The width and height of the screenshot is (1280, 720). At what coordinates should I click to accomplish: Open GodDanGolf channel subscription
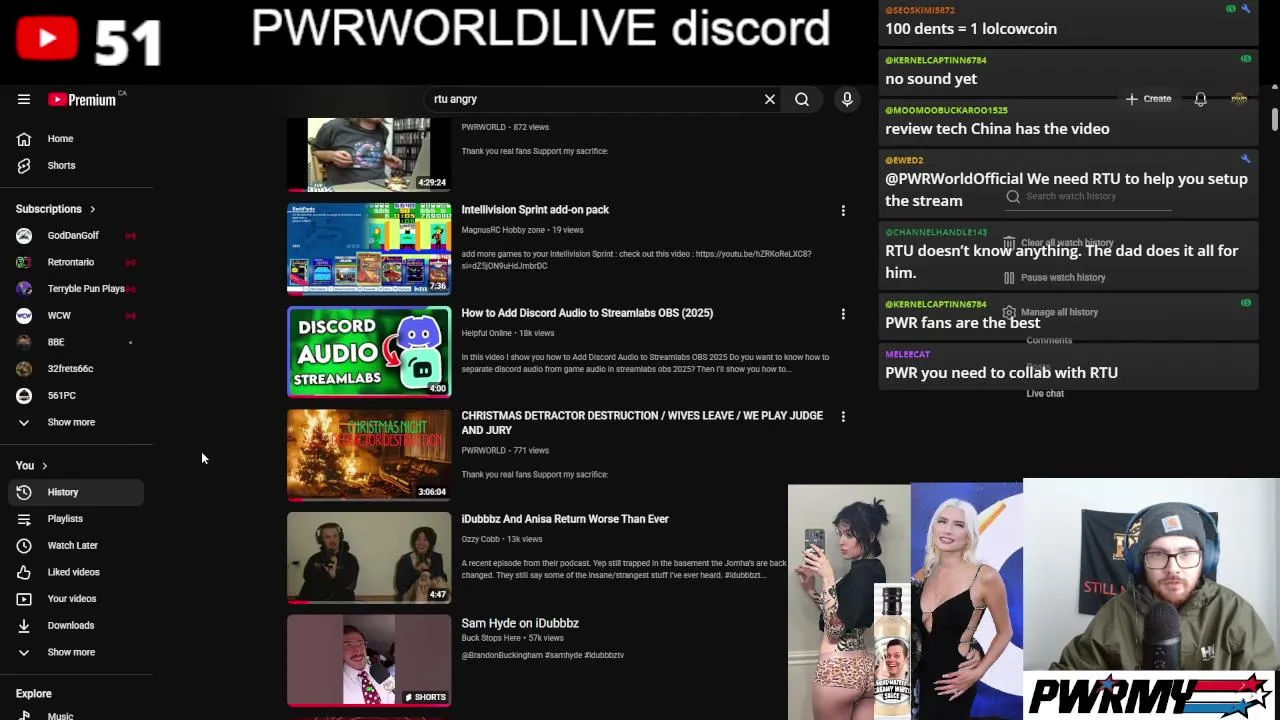pos(72,235)
